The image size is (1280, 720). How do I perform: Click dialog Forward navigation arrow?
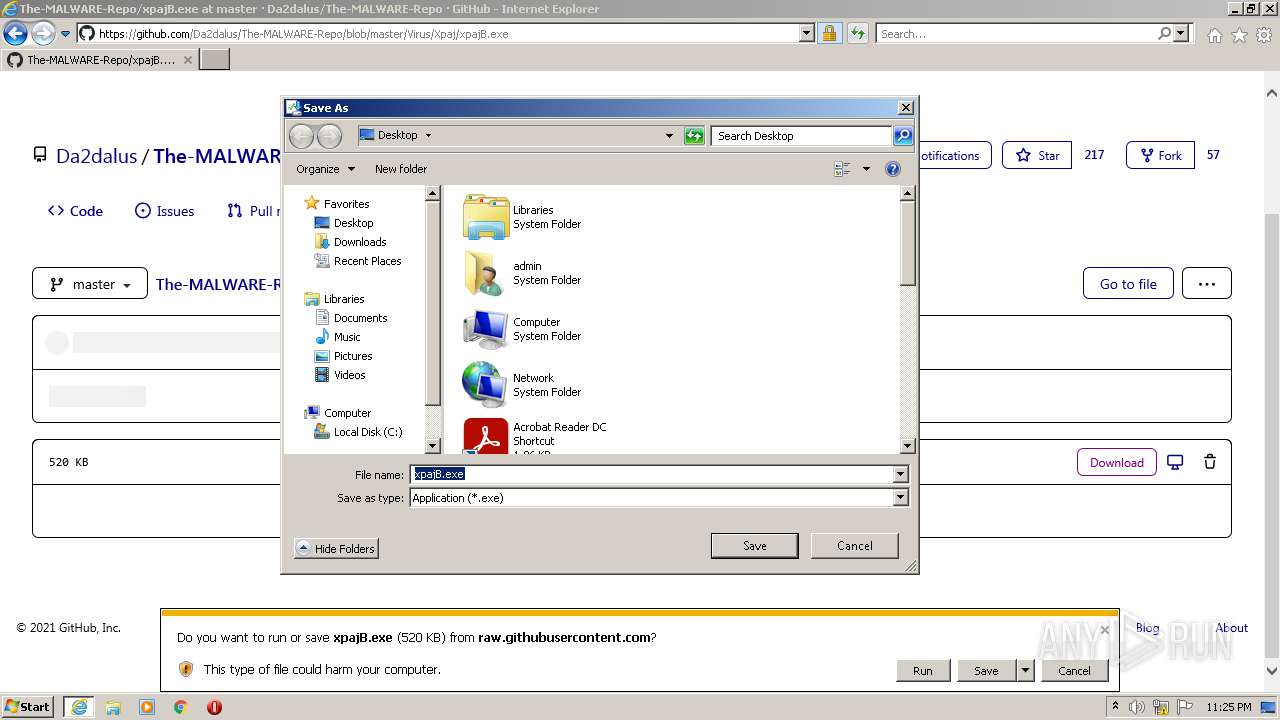pyautogui.click(x=329, y=136)
